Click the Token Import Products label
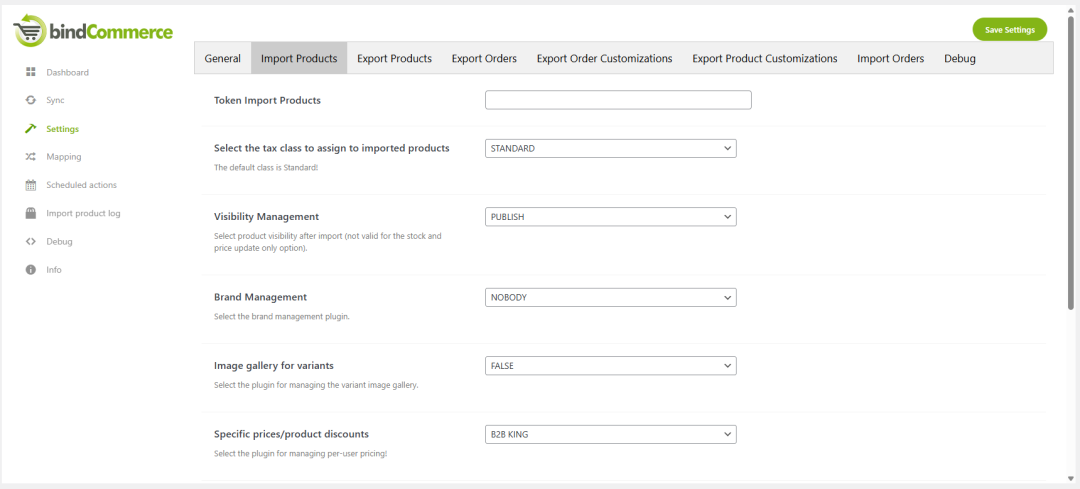Image resolution: width=1080 pixels, height=489 pixels. click(x=267, y=101)
